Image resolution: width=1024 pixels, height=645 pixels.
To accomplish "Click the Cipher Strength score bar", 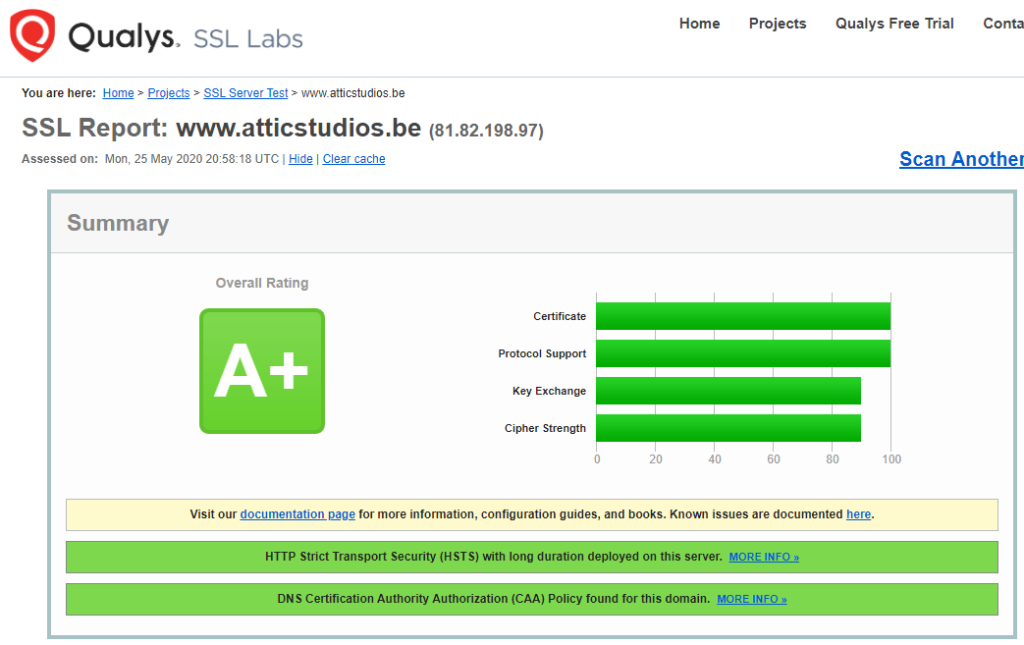I will click(x=728, y=428).
